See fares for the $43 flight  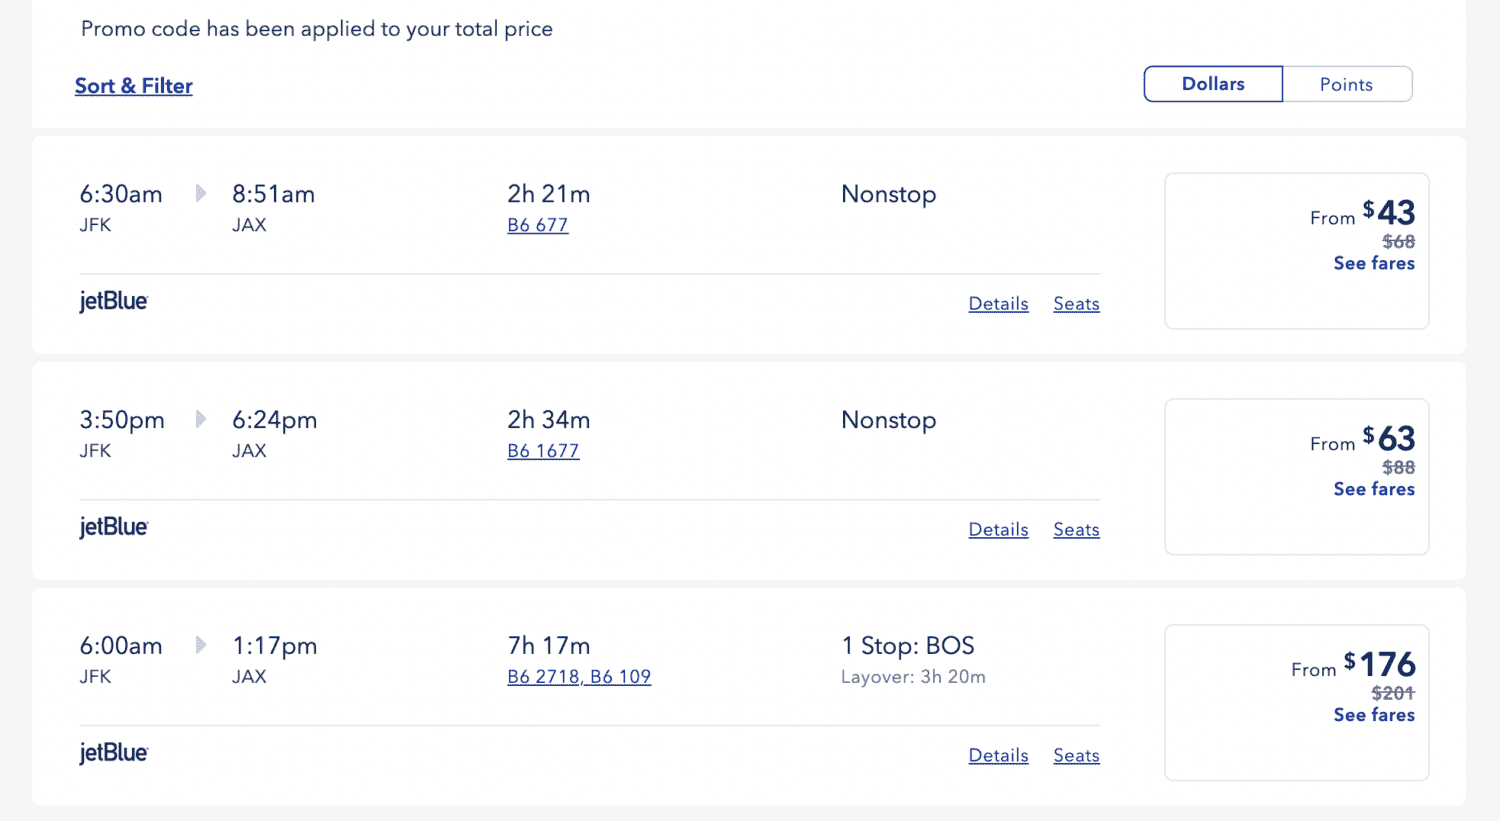[1373, 263]
